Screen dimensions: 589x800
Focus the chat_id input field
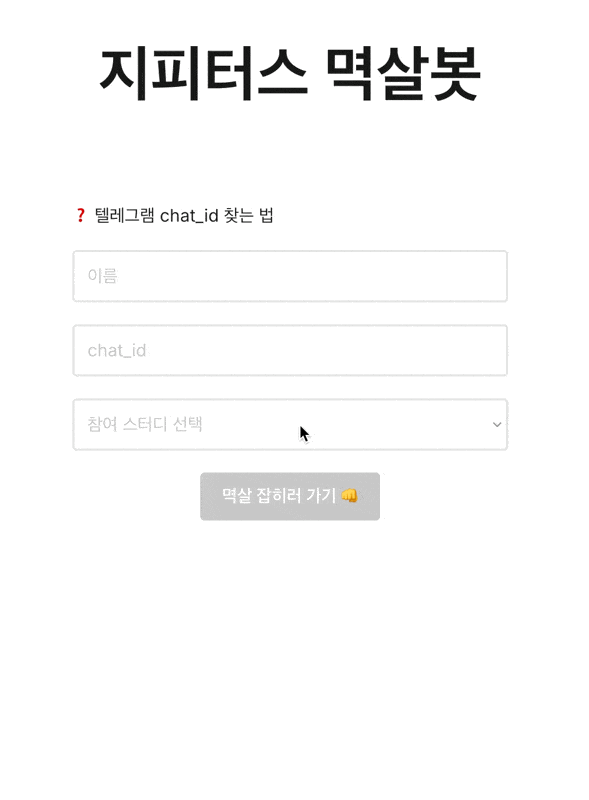(290, 351)
